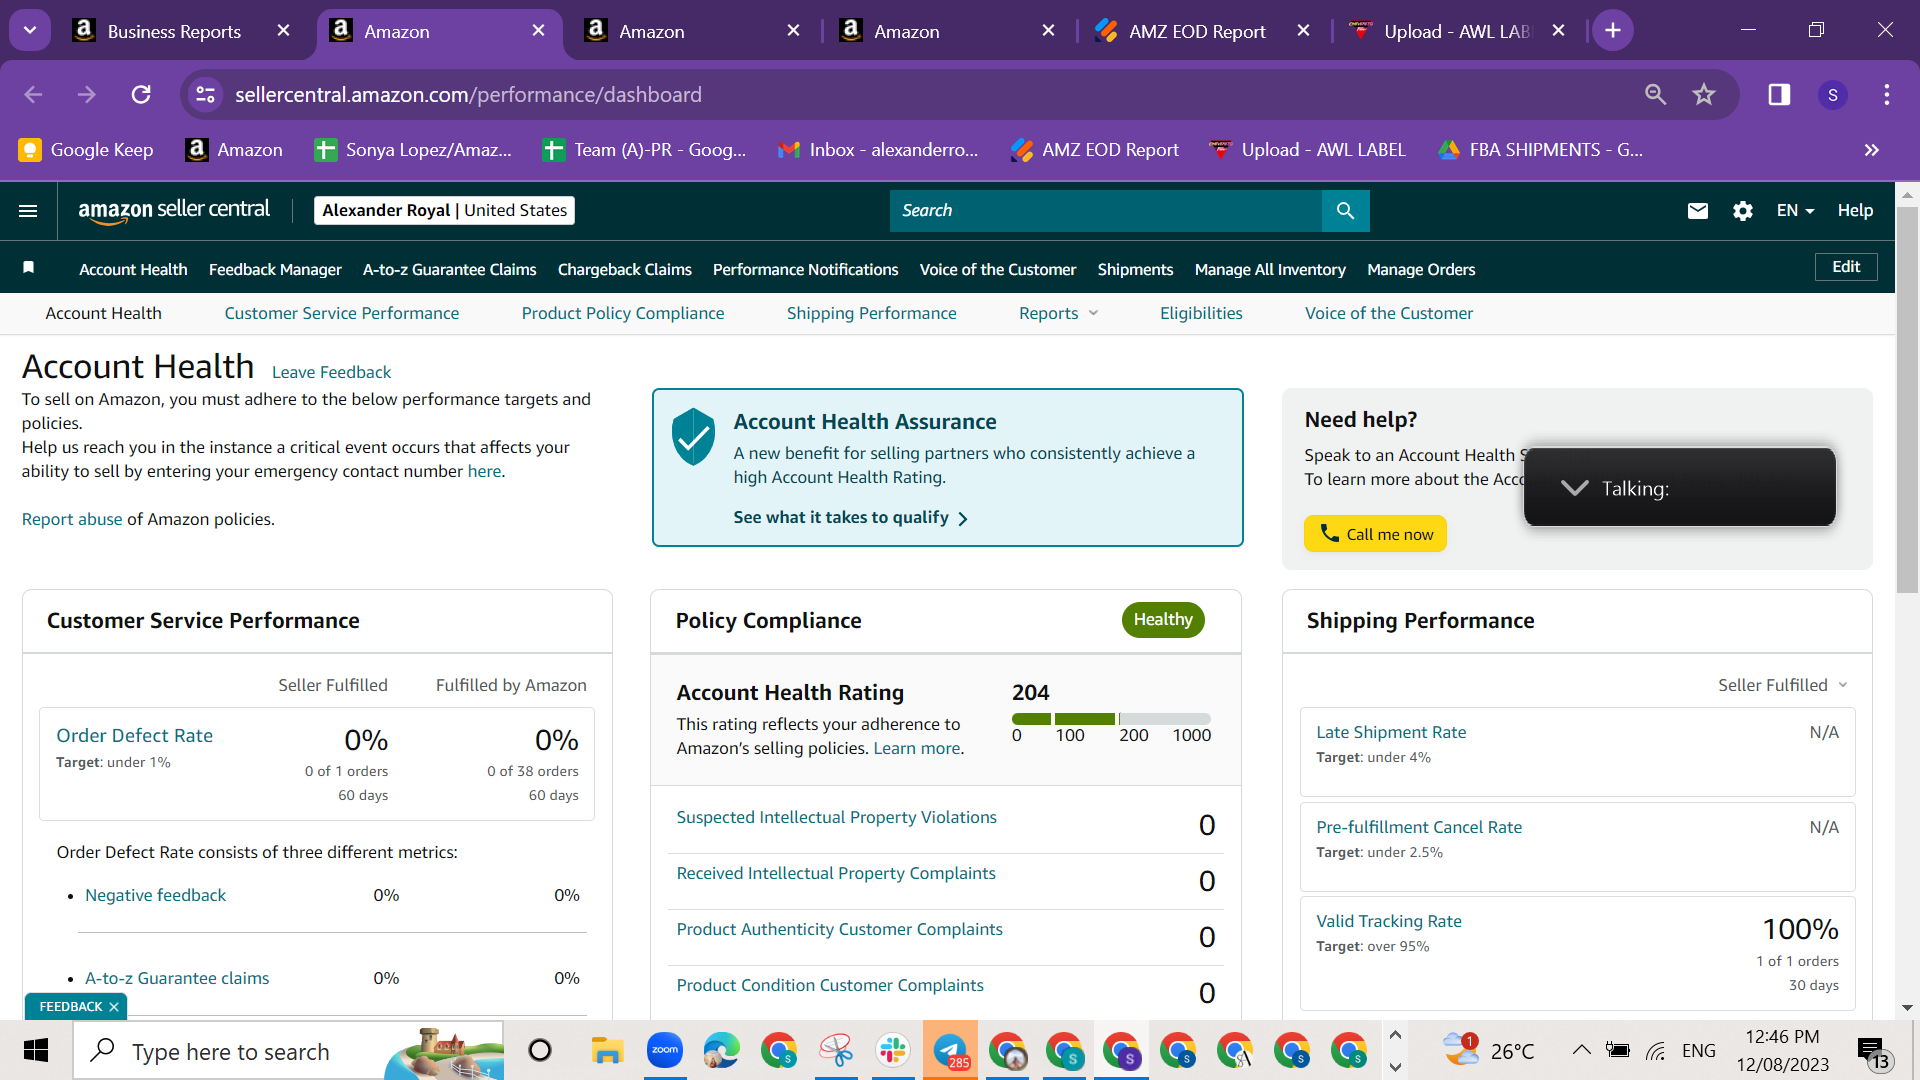This screenshot has width=1920, height=1080.
Task: Show more bookmarks with double chevron
Action: [x=1872, y=150]
